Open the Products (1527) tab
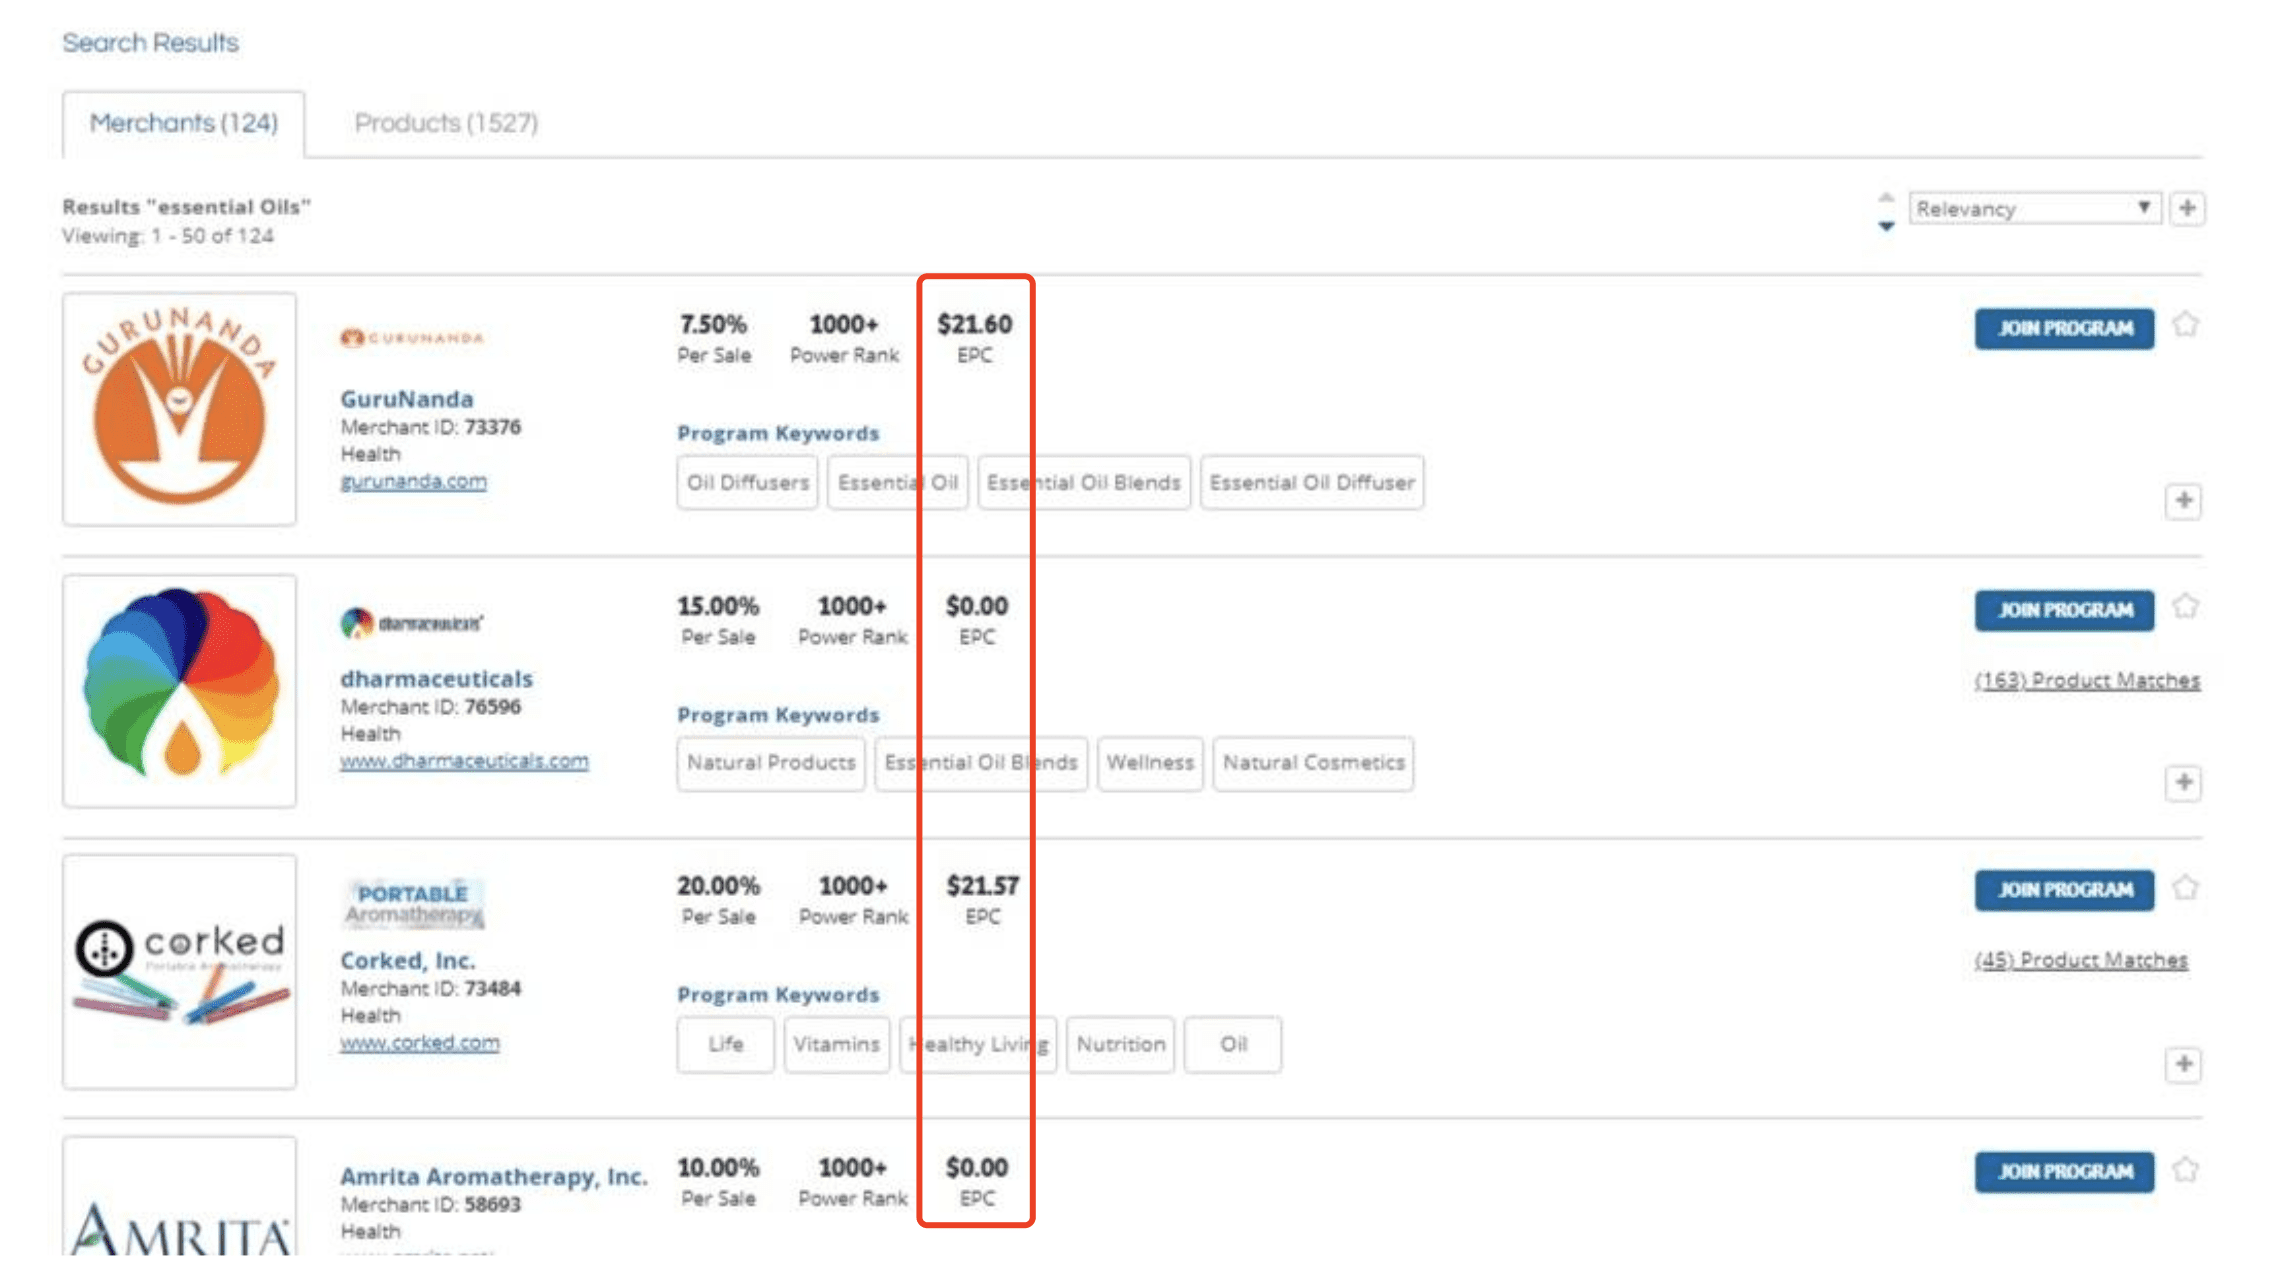Image resolution: width=2278 pixels, height=1278 pixels. [446, 123]
